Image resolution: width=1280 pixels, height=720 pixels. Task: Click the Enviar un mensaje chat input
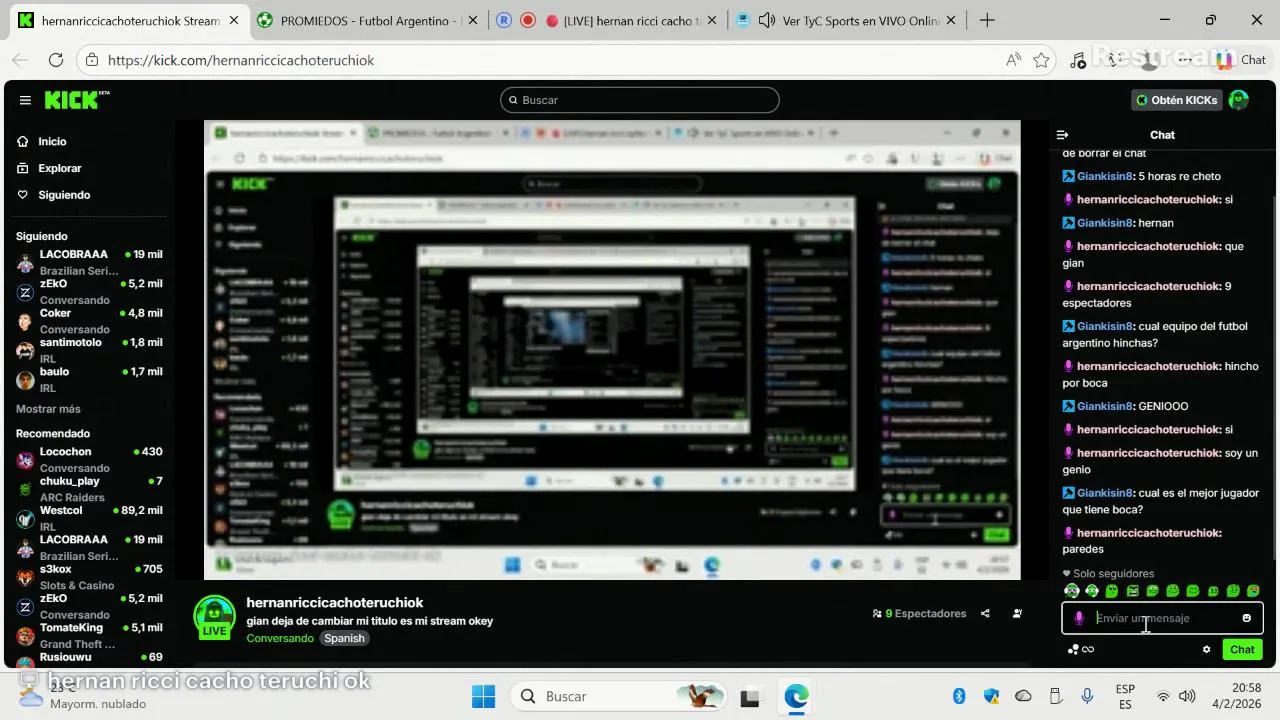pyautogui.click(x=1162, y=618)
